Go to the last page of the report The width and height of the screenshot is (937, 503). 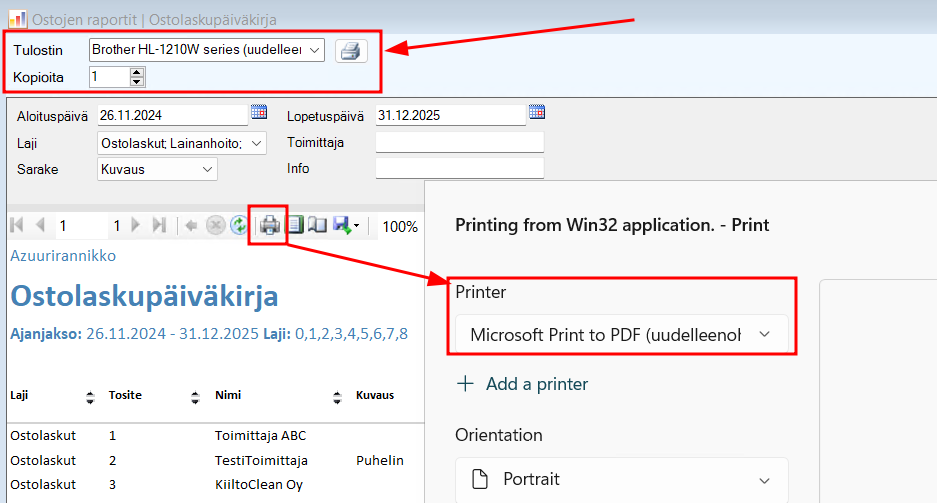click(158, 226)
